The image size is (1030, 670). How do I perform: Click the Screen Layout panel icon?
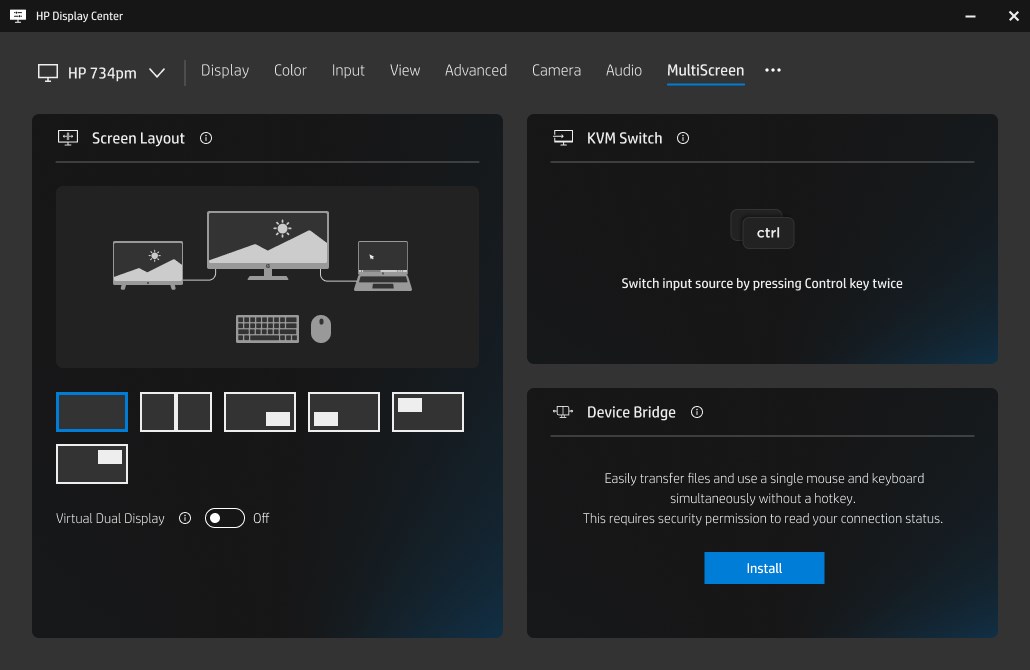[67, 138]
